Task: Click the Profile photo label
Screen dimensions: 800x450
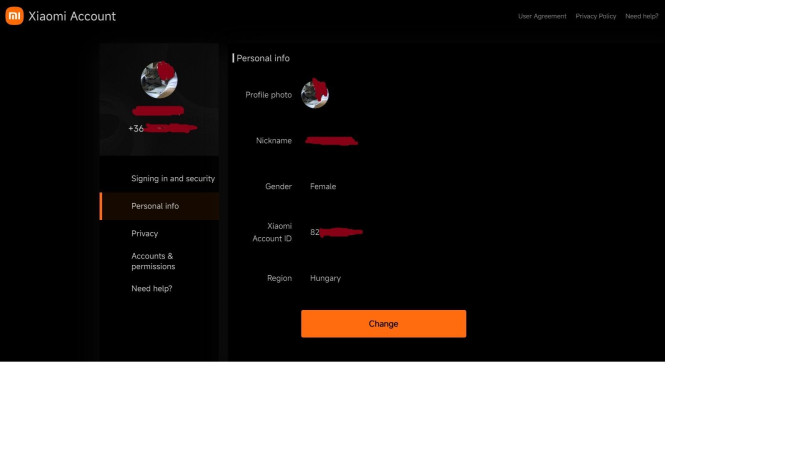Action: pyautogui.click(x=268, y=95)
